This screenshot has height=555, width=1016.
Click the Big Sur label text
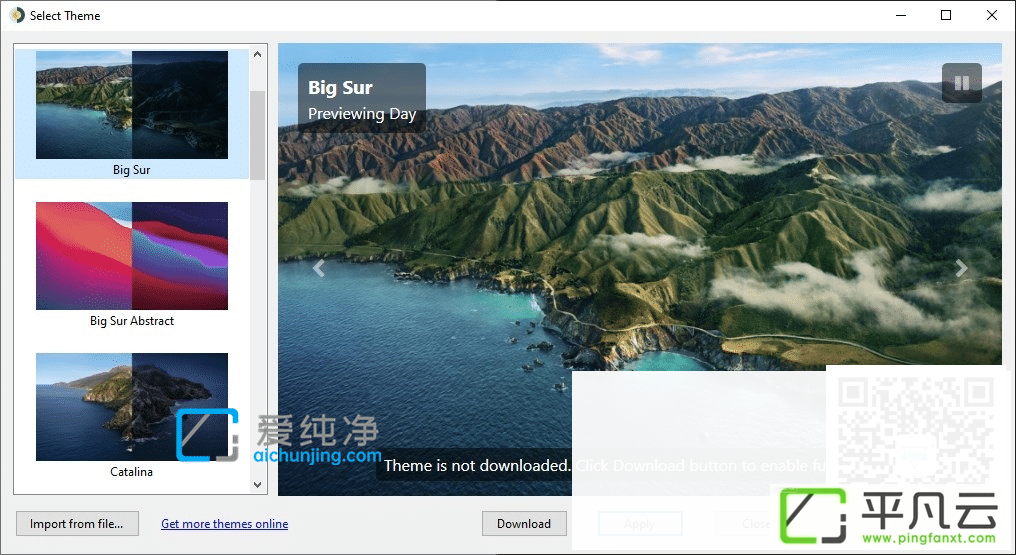132,170
